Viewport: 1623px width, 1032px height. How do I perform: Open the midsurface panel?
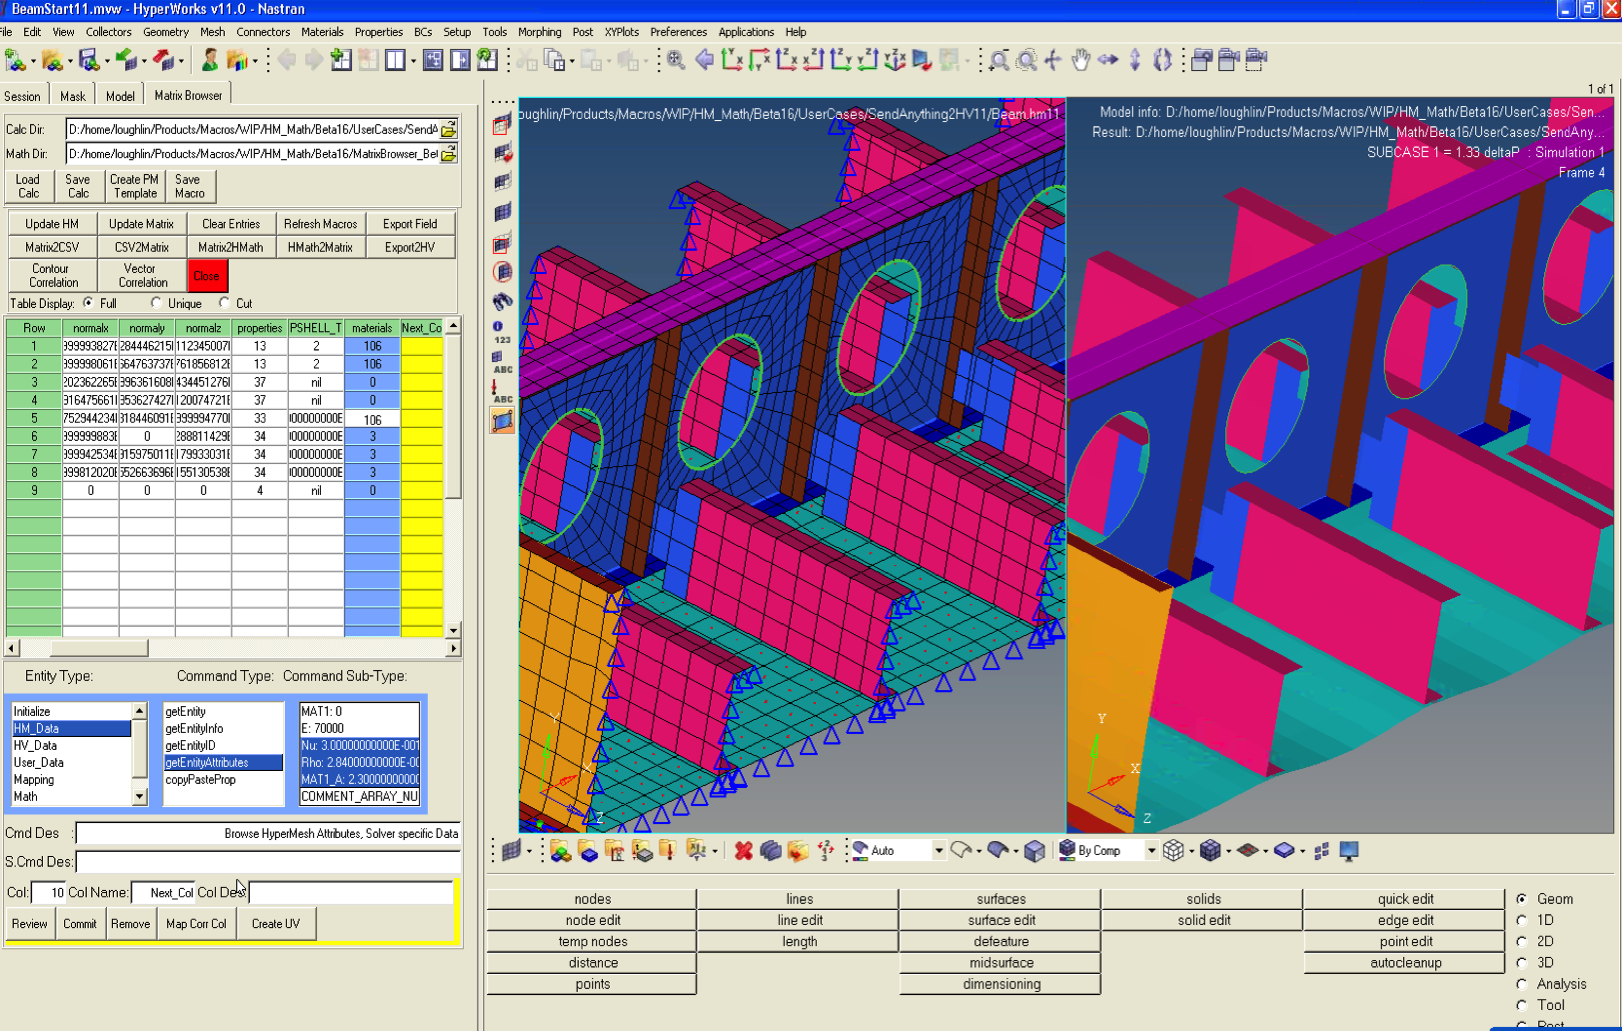[1000, 963]
